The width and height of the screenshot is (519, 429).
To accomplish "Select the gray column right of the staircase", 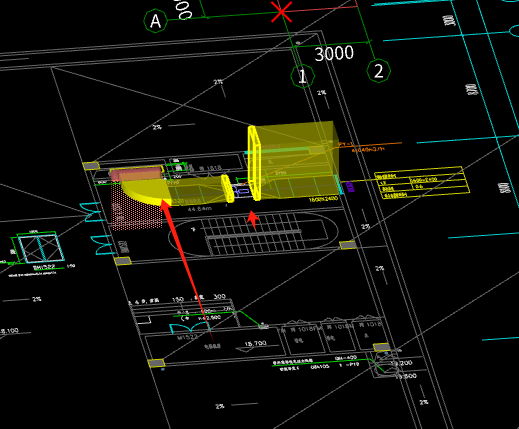I will [348, 245].
